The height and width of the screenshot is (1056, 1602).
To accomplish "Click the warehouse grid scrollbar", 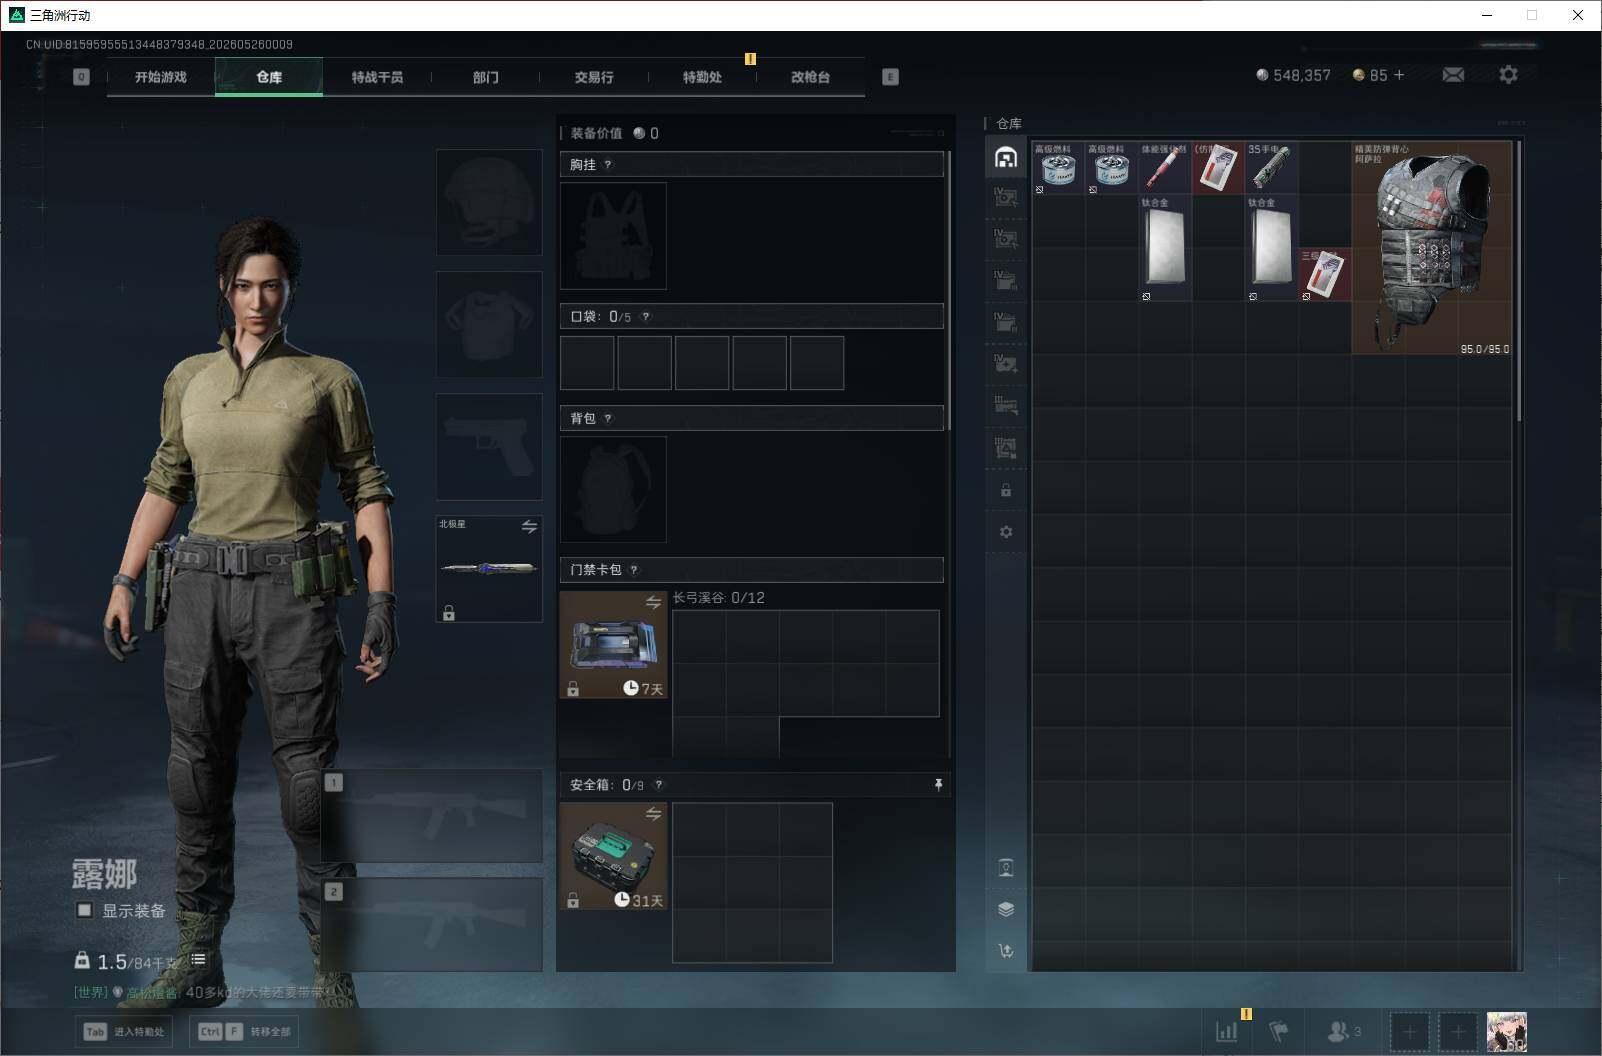I will [1519, 280].
